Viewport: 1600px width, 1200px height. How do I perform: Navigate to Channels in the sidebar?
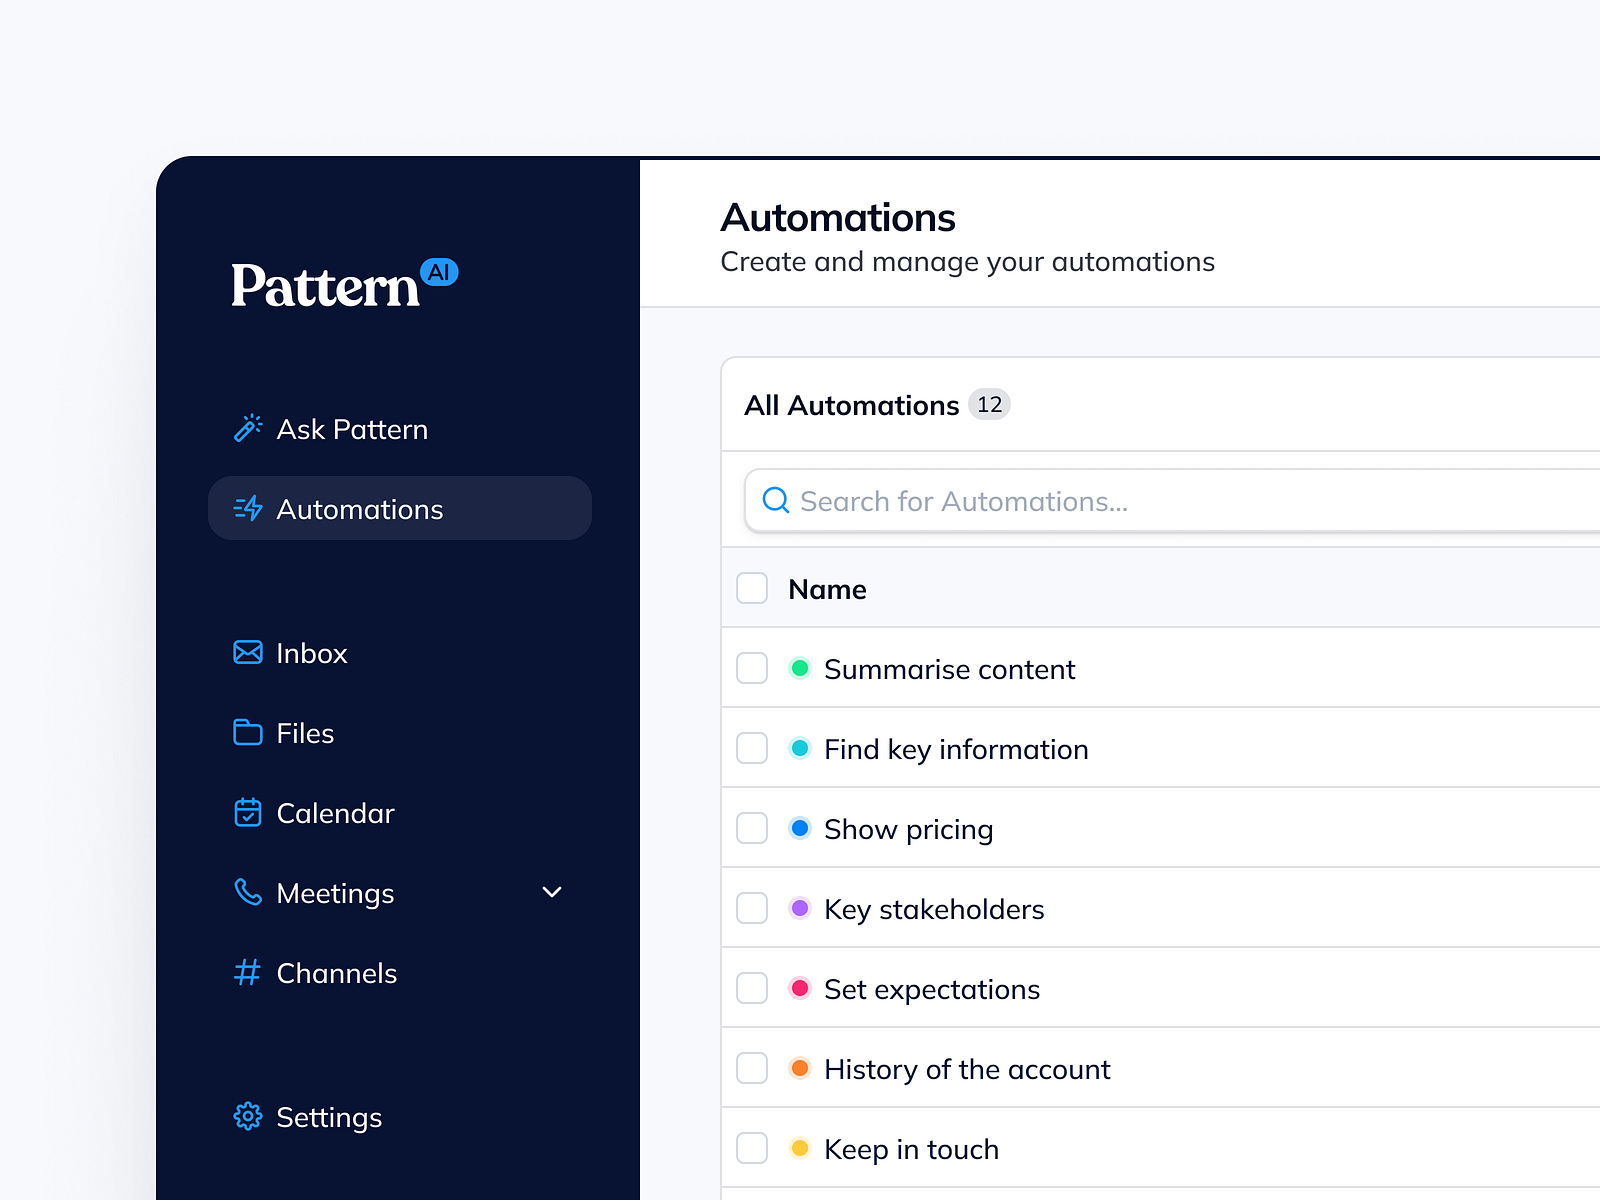400,972
